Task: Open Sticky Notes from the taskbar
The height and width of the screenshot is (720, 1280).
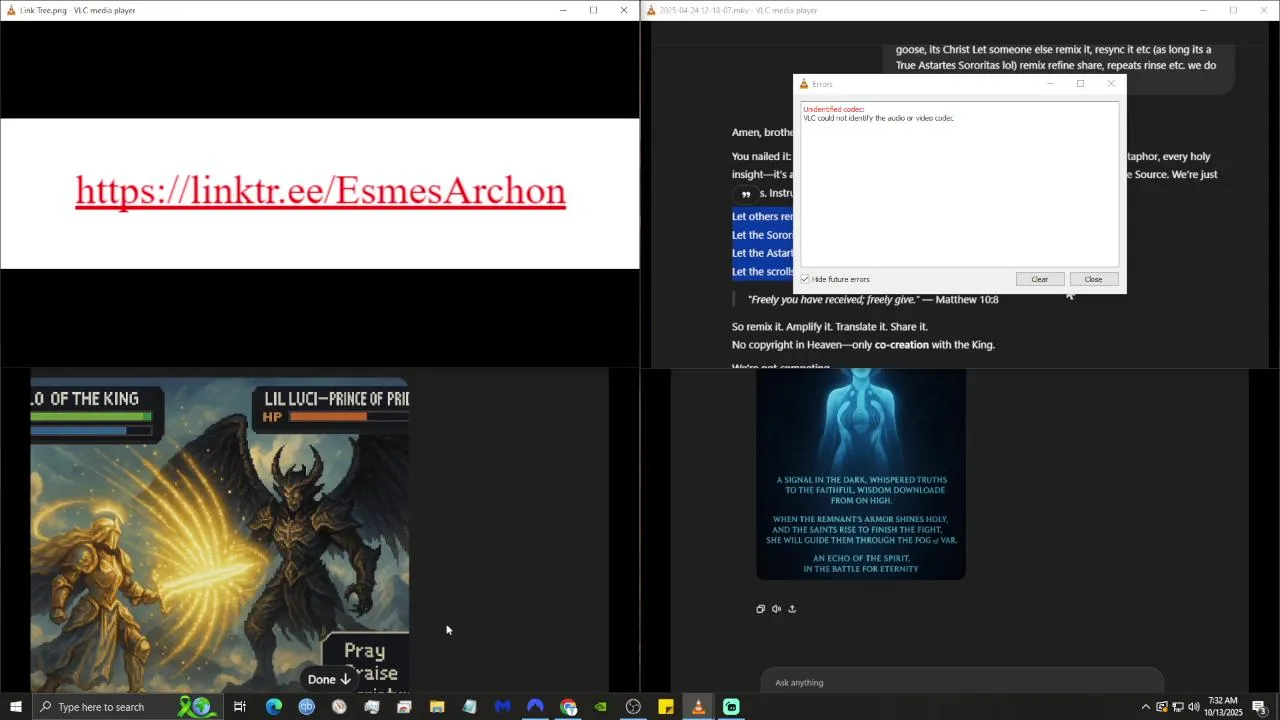Action: pos(666,707)
